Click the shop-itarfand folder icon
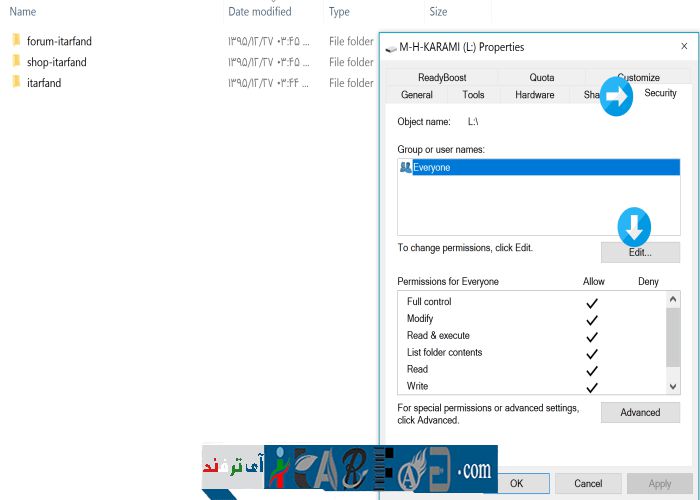The height and width of the screenshot is (500, 700). point(16,62)
